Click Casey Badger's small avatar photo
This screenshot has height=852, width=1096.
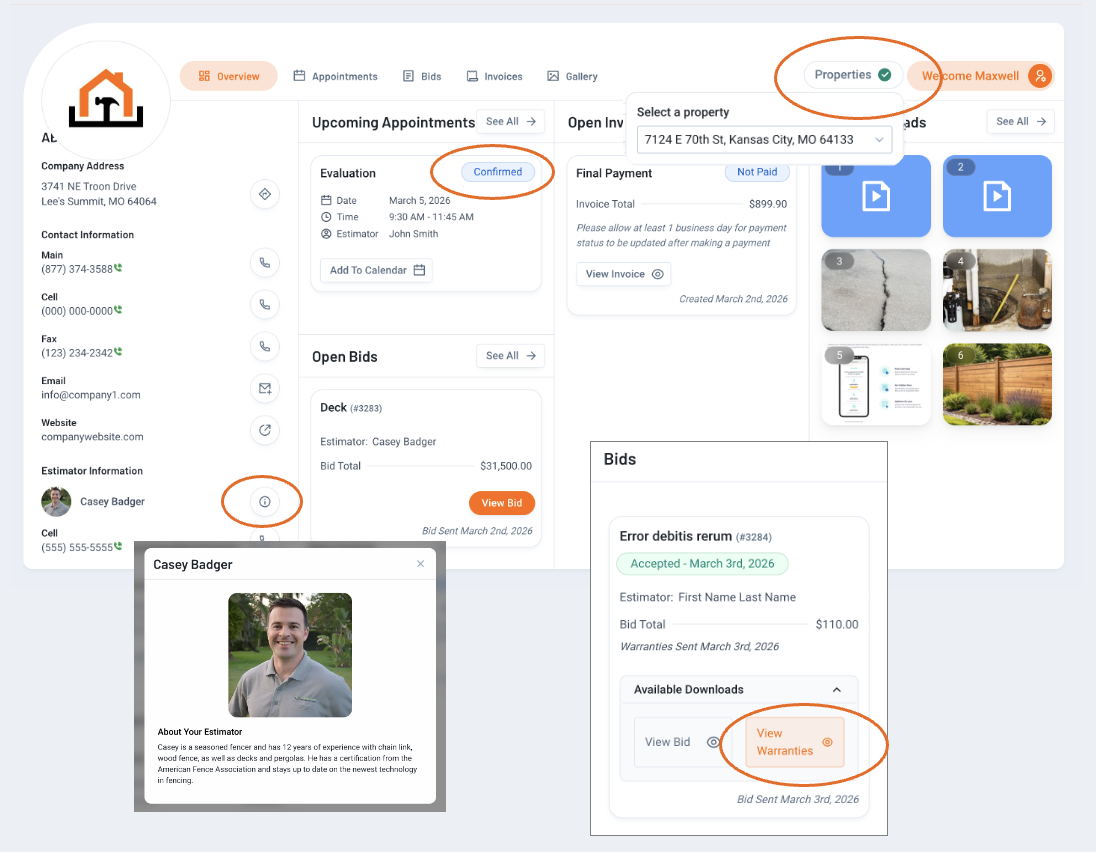point(56,501)
